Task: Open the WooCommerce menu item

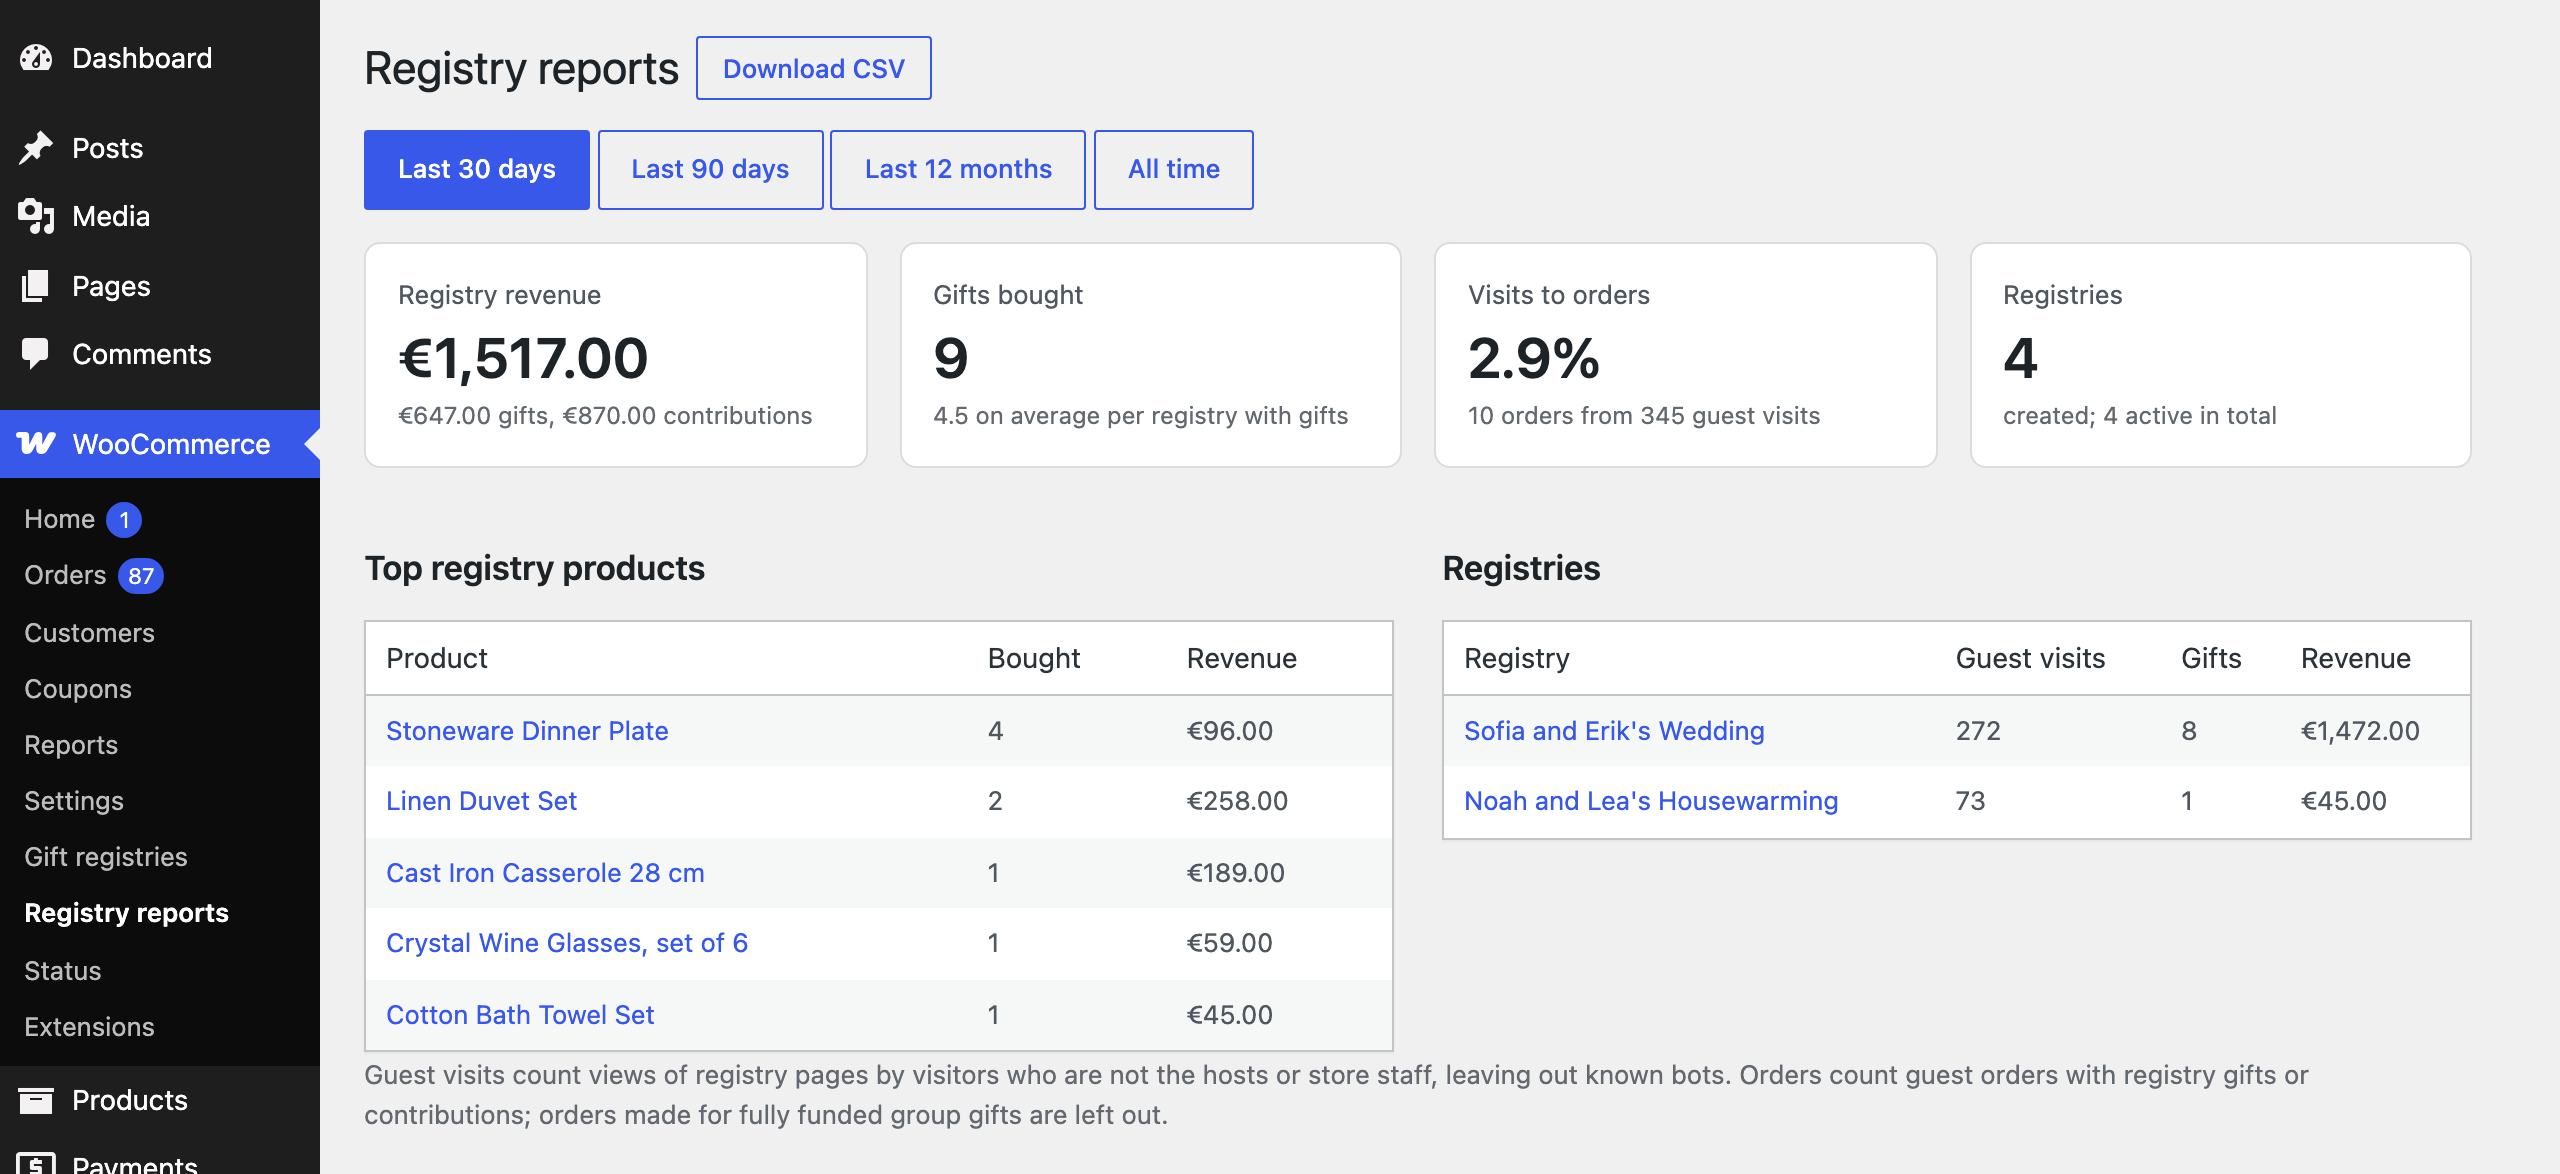Action: (x=160, y=444)
